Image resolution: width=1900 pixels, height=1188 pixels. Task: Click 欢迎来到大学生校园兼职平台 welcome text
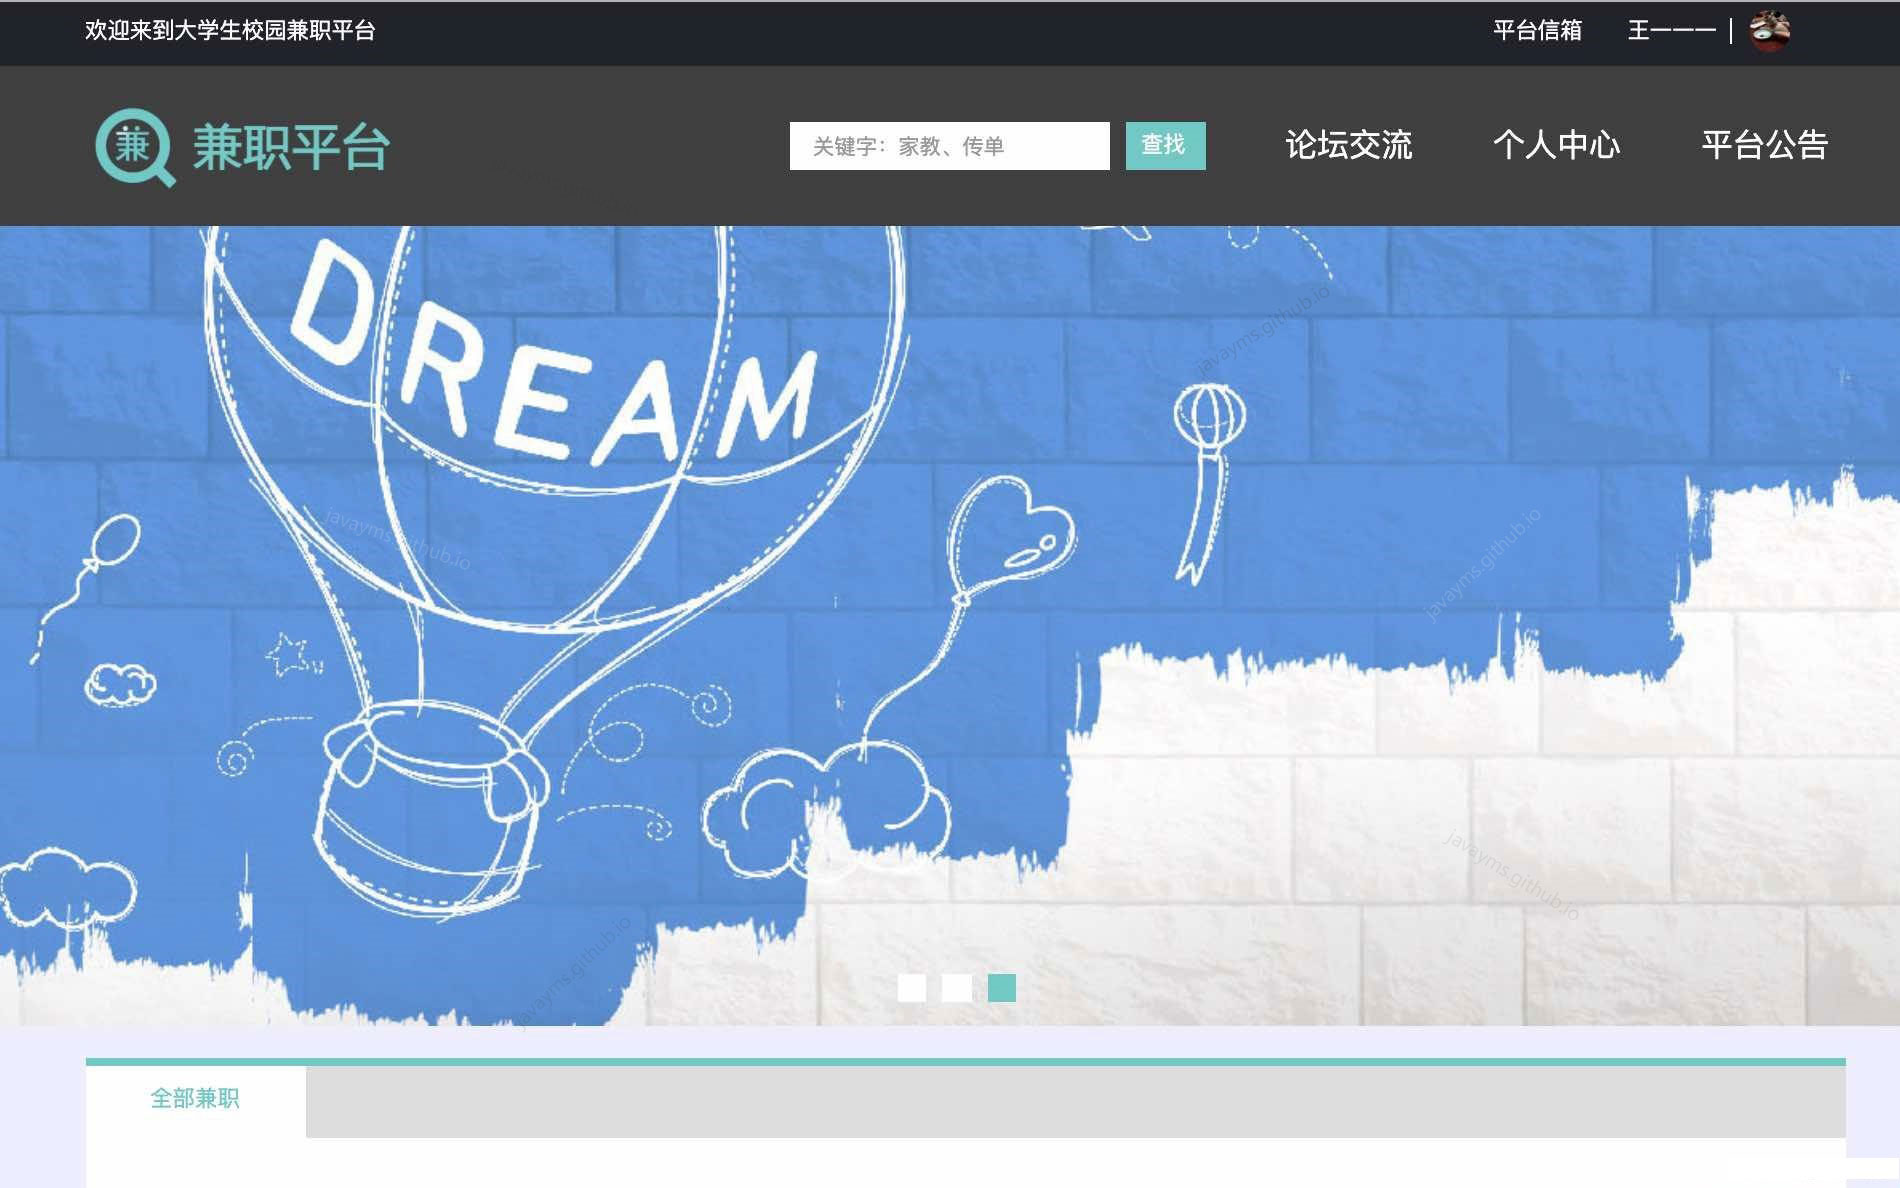click(x=230, y=31)
